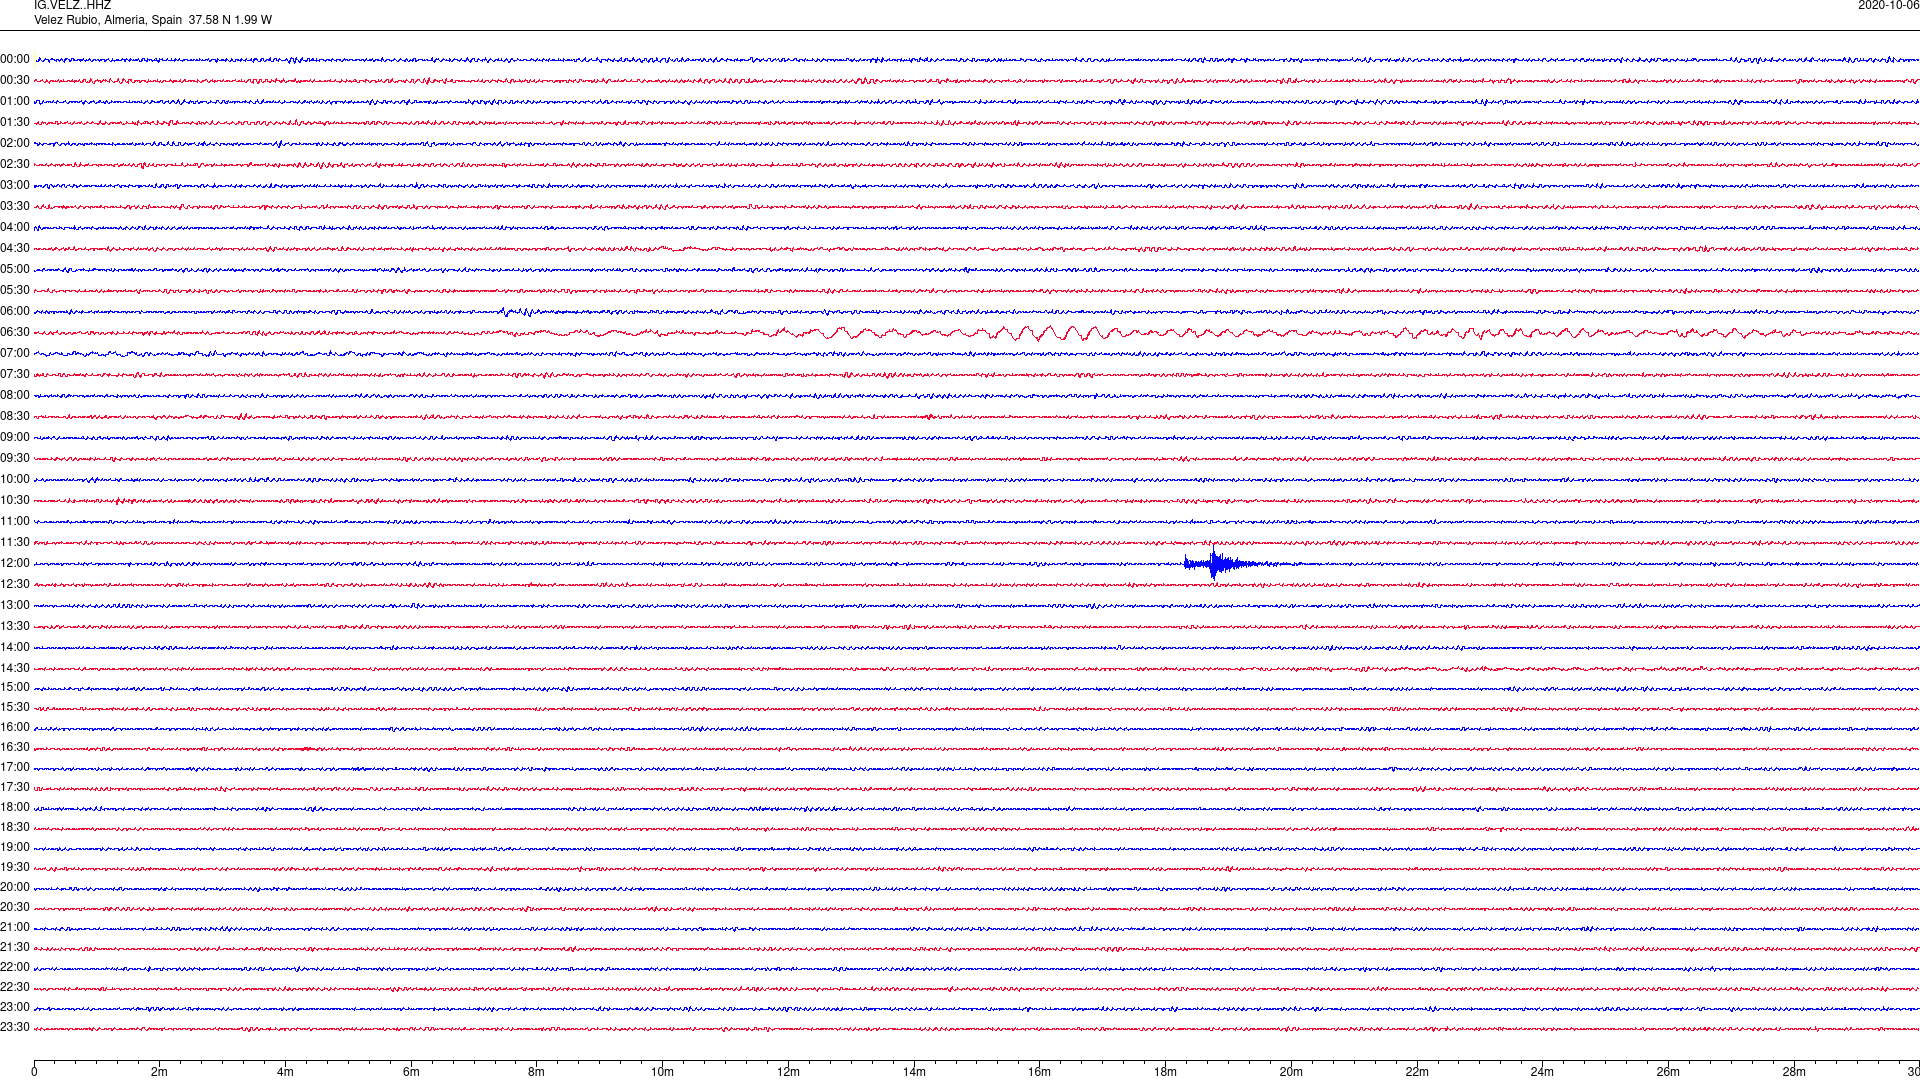Click the 6m tick on the time axis

point(411,1072)
